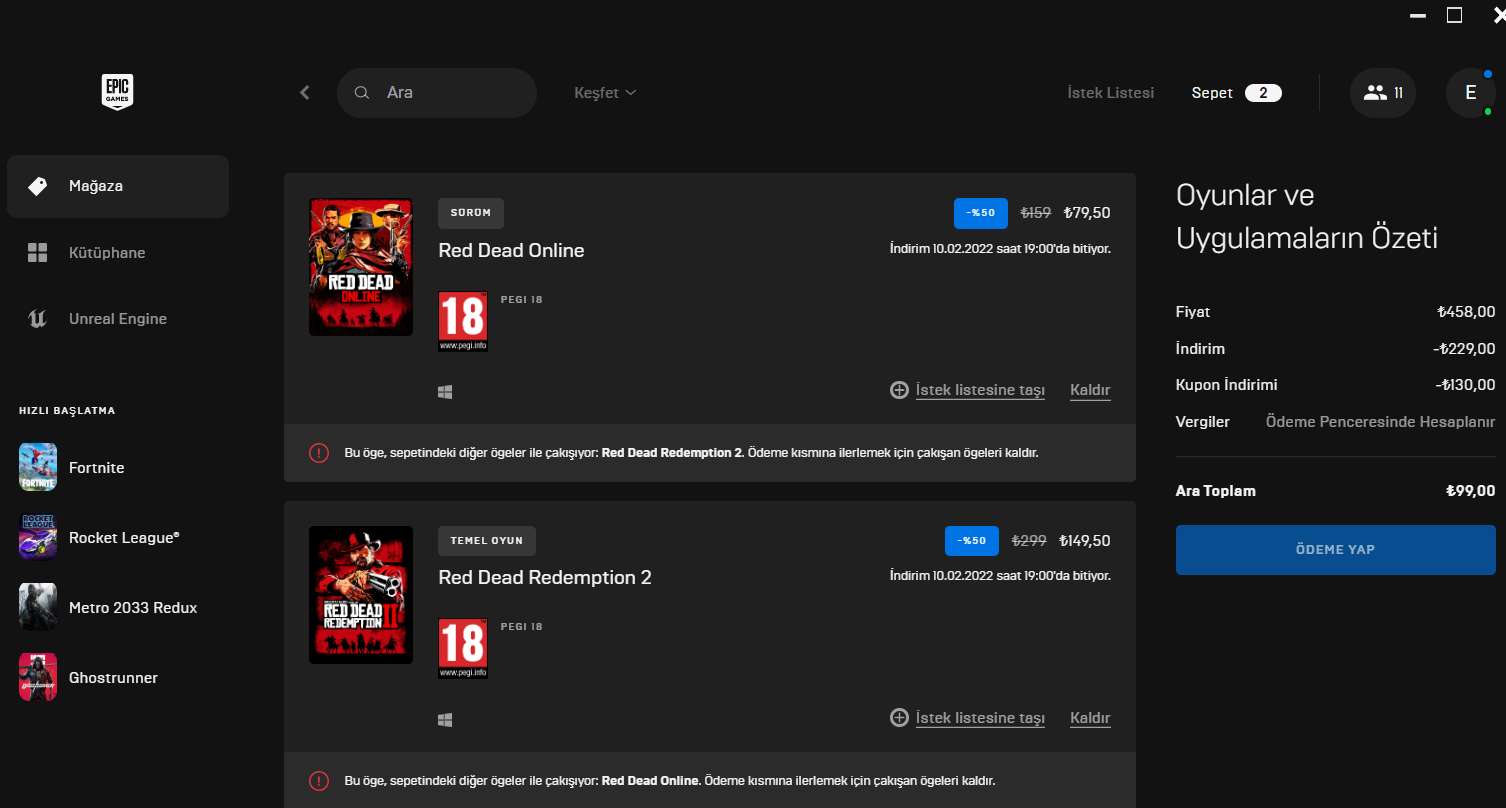Viewport: 1506px width, 808px height.
Task: Click the TEMEL OYUN tag
Action: pyautogui.click(x=487, y=541)
